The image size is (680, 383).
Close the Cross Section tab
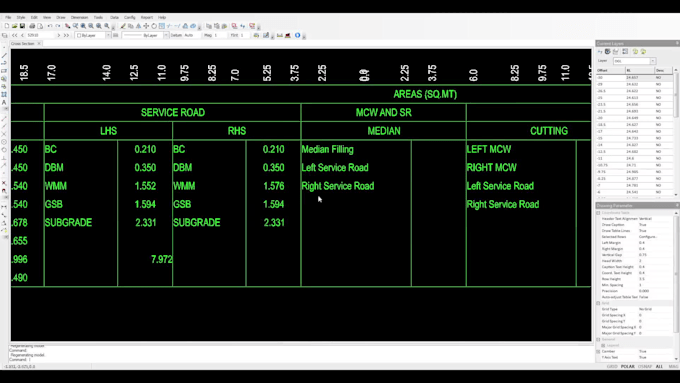pos(39,43)
